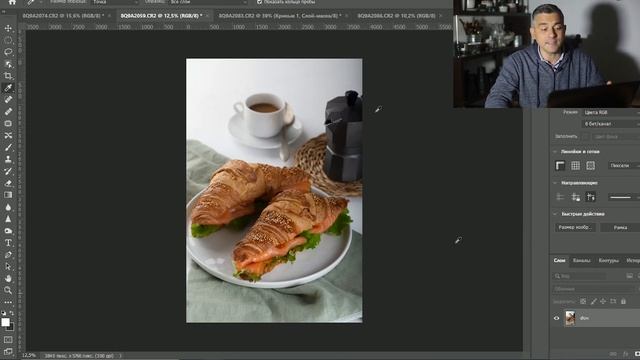The image size is (640, 360).
Task: Toggle lock position icon in Layers panel
Action: pyautogui.click(x=603, y=302)
